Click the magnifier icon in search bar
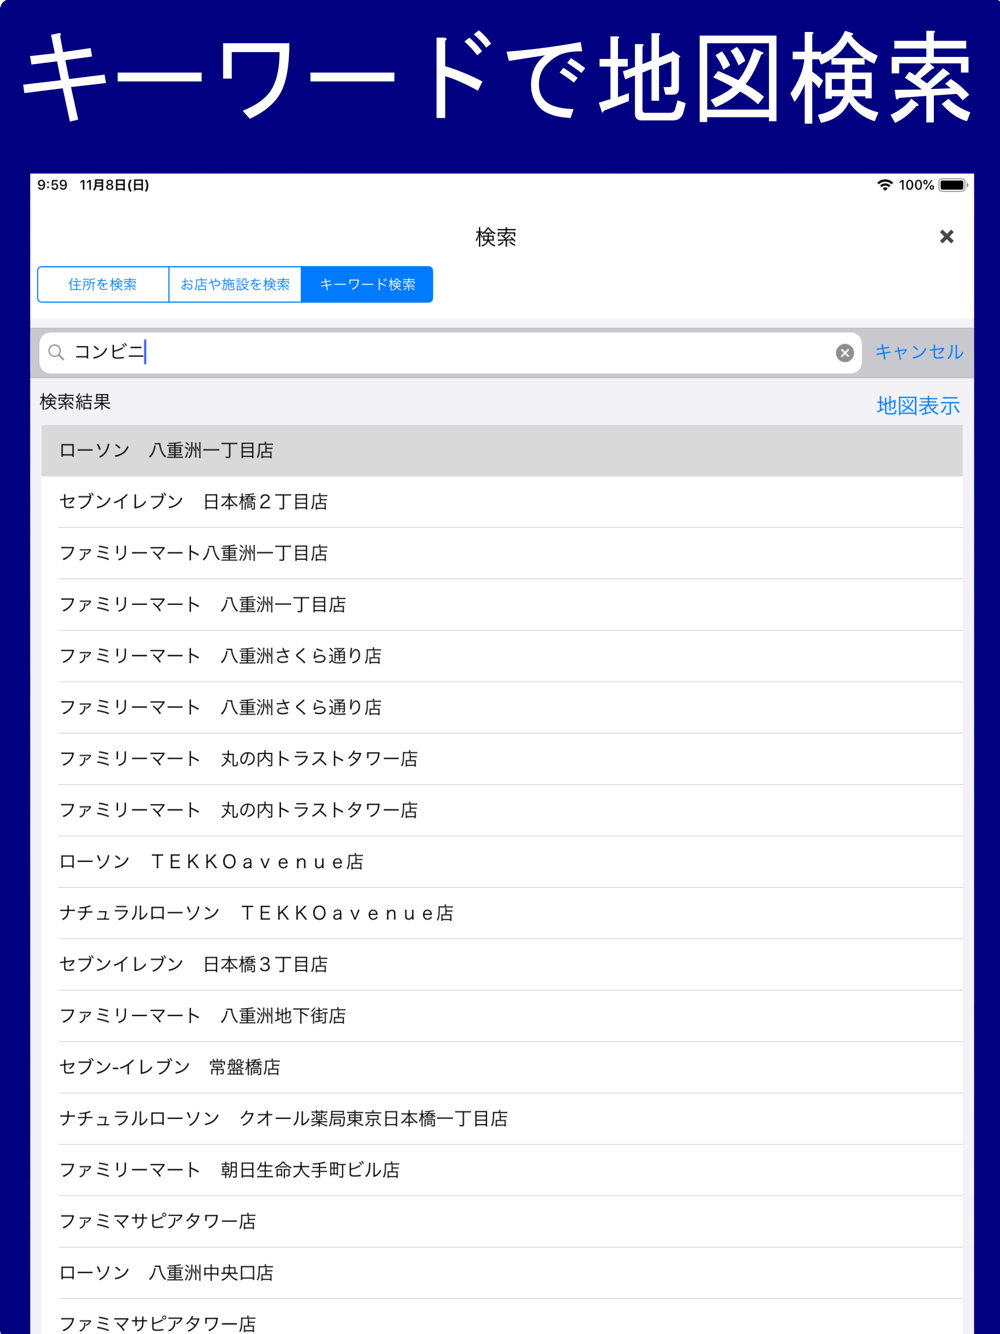 56,353
